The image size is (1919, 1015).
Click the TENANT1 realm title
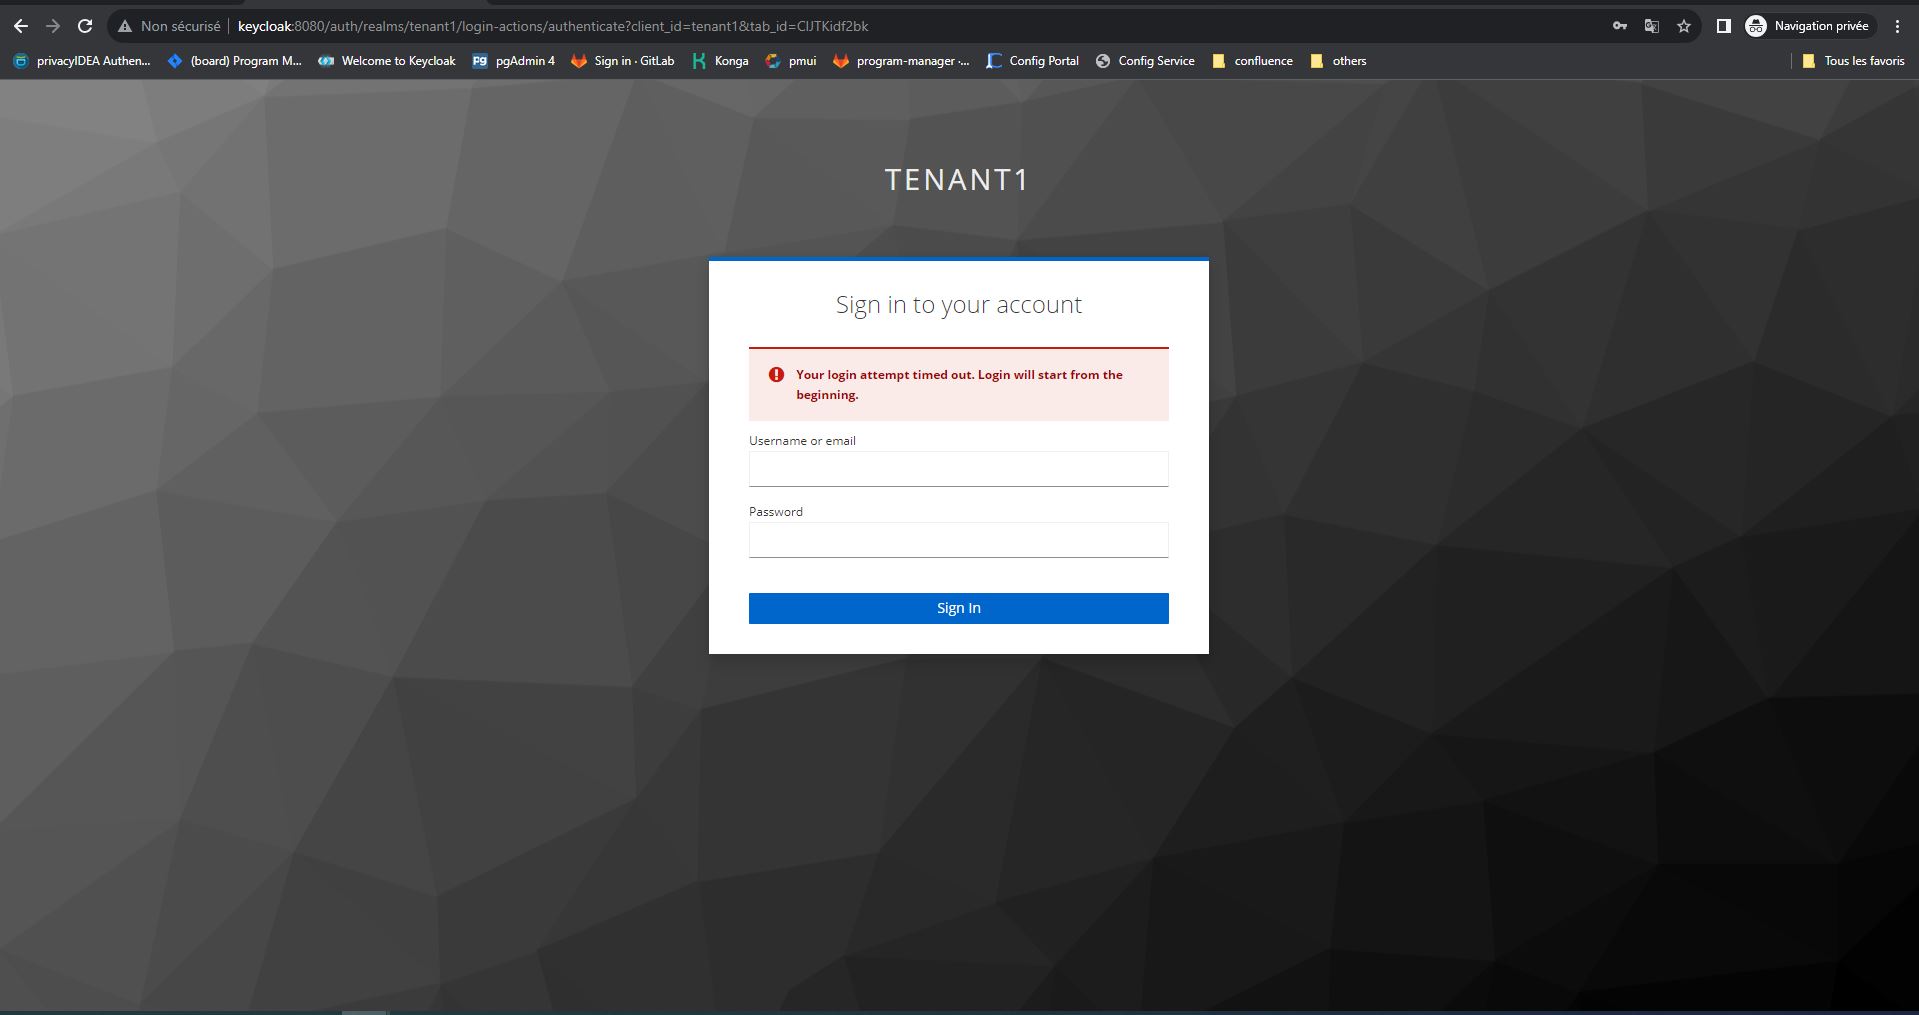[x=957, y=180]
